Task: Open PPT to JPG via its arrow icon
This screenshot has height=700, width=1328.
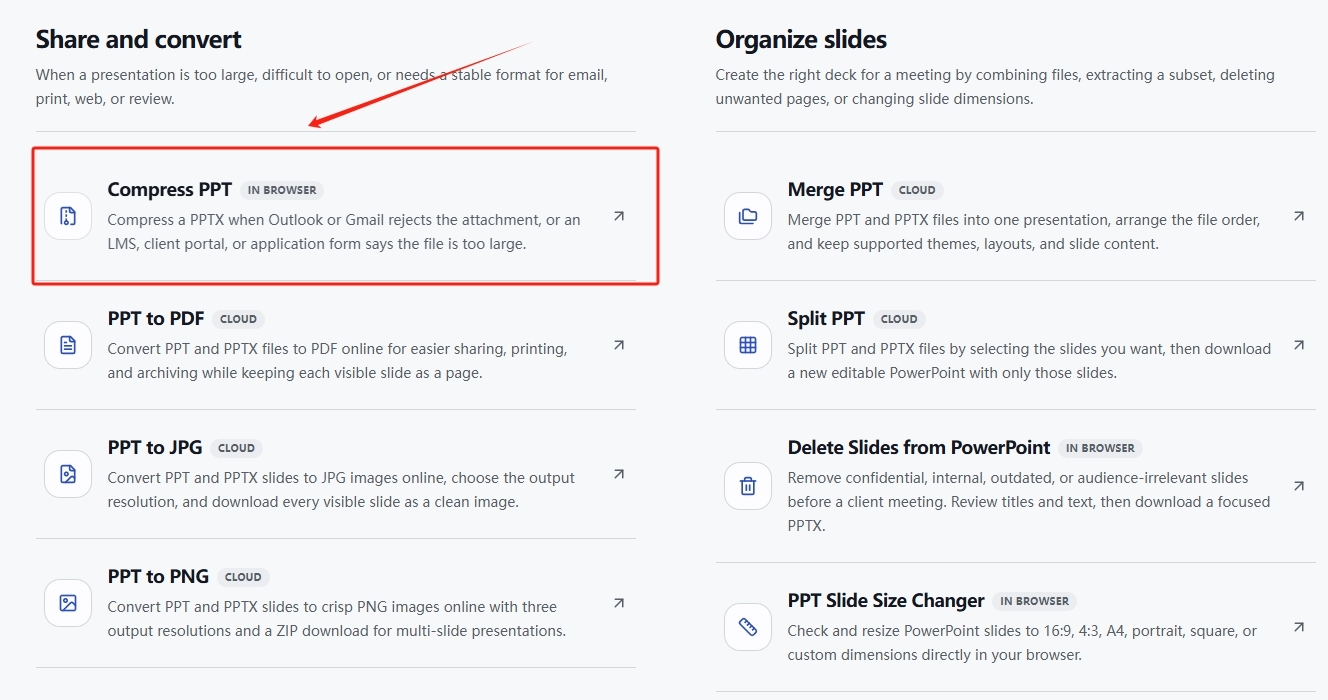Action: pos(619,474)
